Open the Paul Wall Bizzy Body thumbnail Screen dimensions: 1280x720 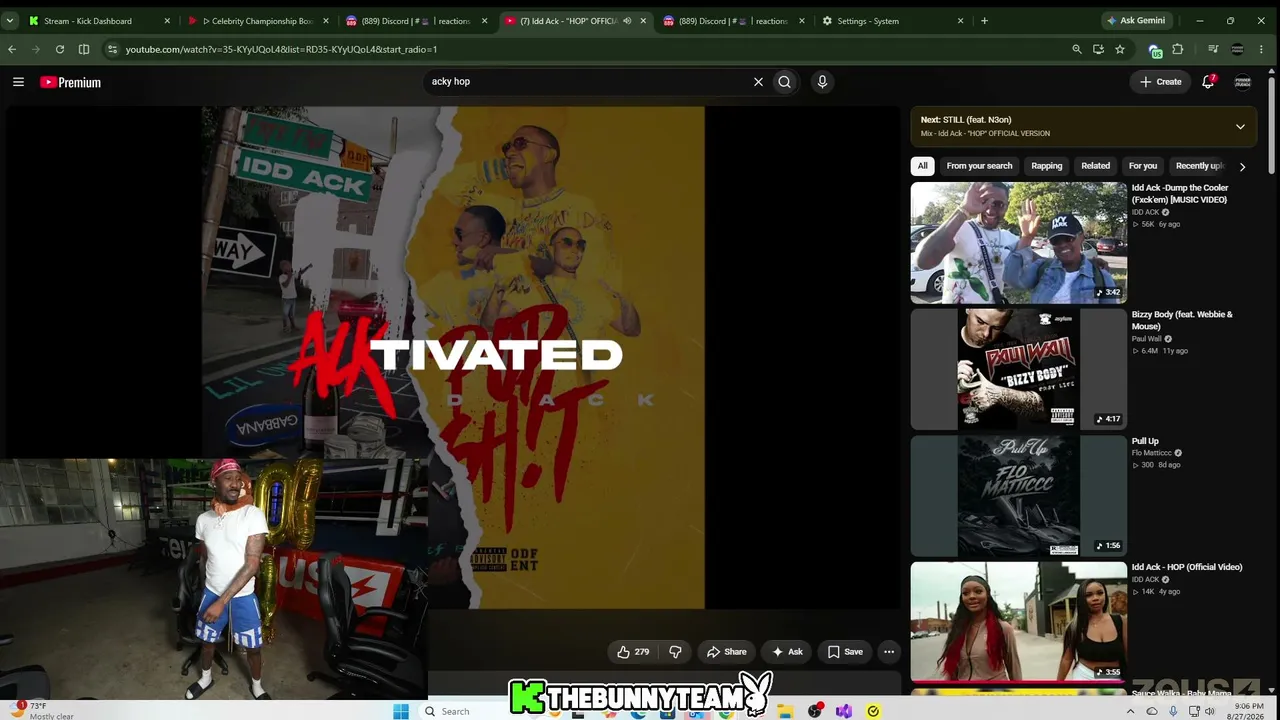[x=1019, y=369]
